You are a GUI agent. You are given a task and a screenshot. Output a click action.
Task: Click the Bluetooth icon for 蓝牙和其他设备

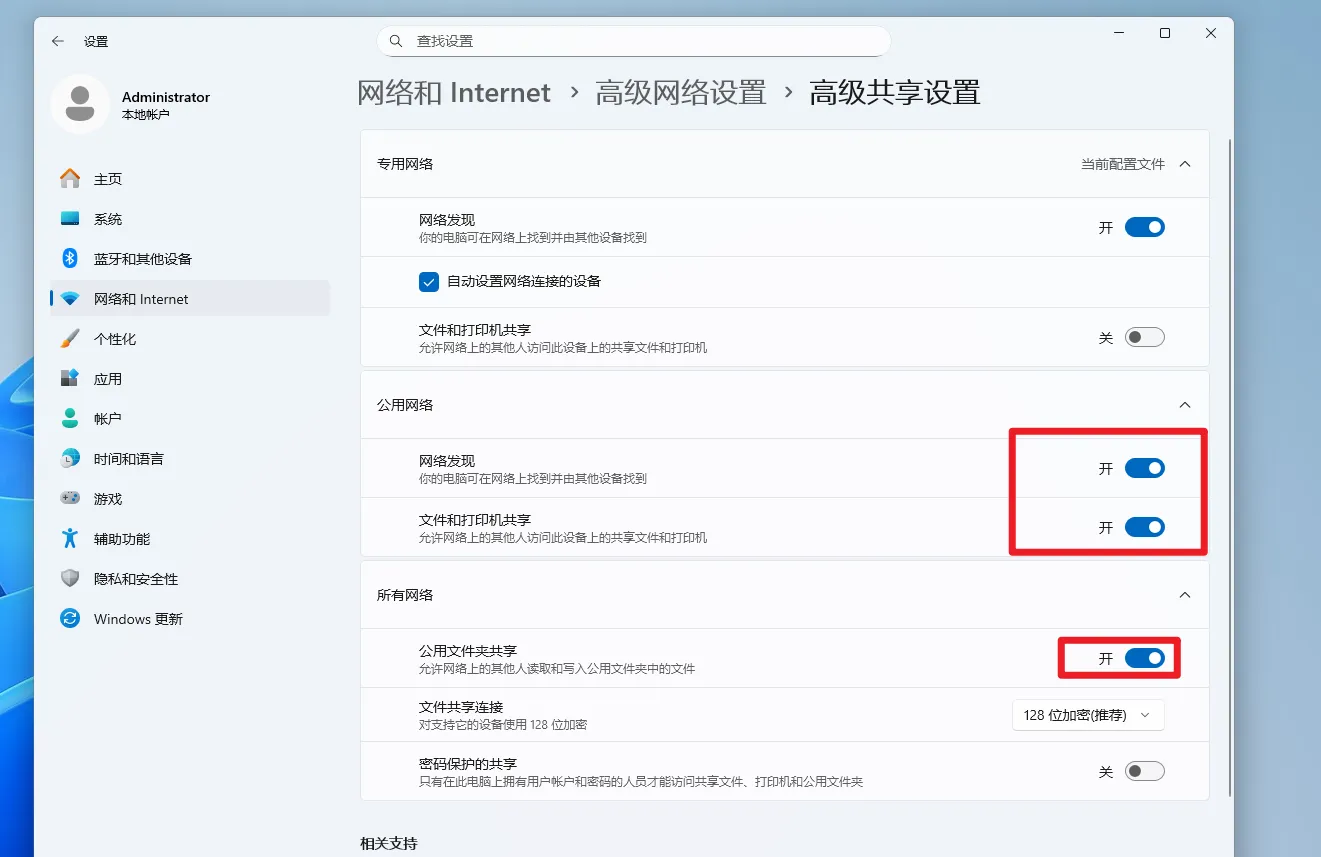(70, 259)
